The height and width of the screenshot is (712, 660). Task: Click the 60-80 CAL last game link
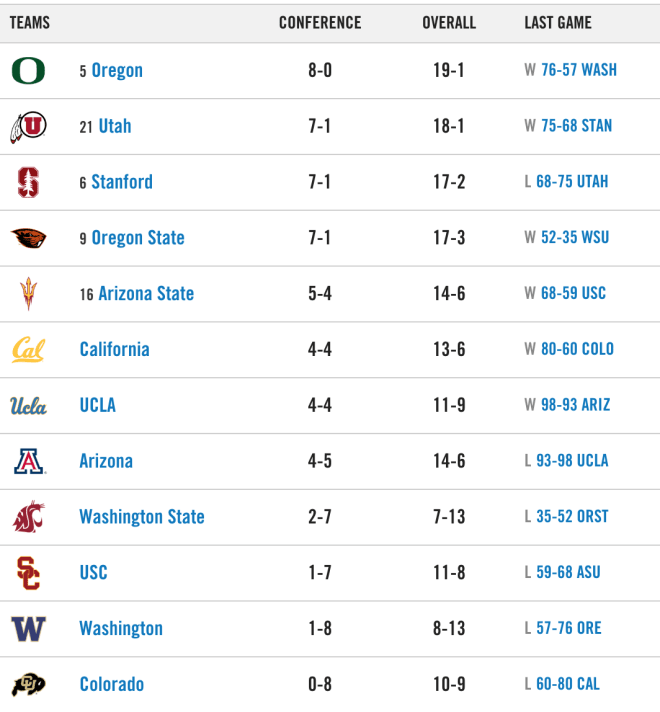(568, 684)
